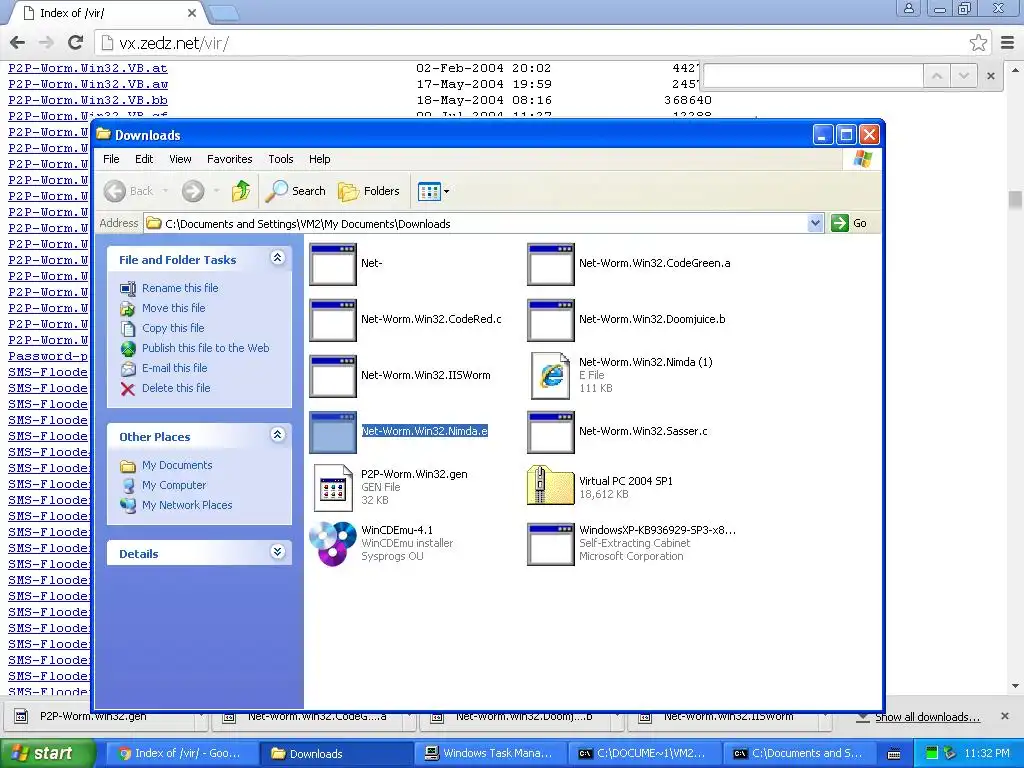This screenshot has height=768, width=1024.
Task: Open the Help menu
Action: (x=319, y=159)
